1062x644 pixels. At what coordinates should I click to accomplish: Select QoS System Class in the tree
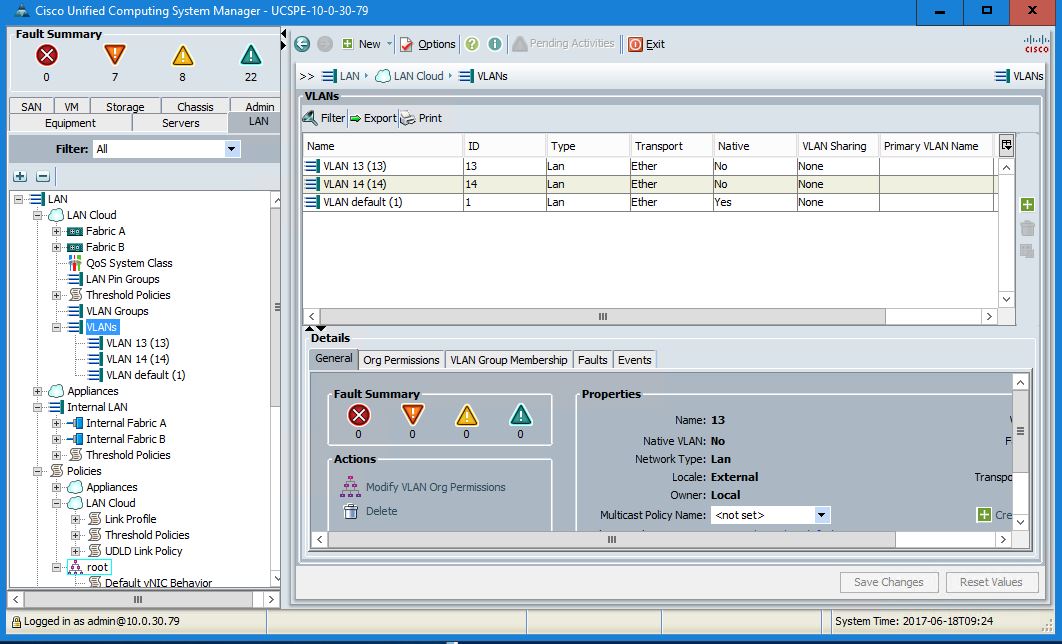(x=129, y=263)
